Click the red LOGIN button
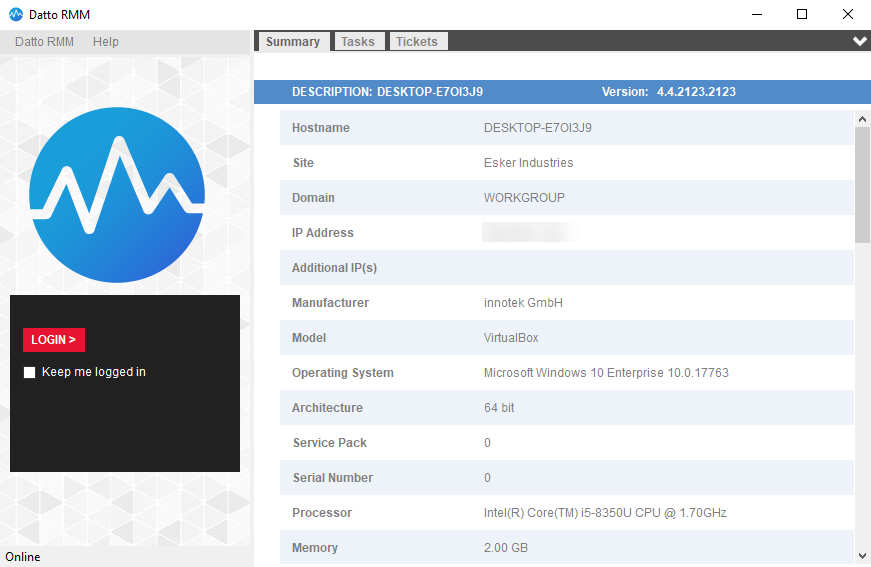Viewport: 871px width, 567px height. click(53, 340)
